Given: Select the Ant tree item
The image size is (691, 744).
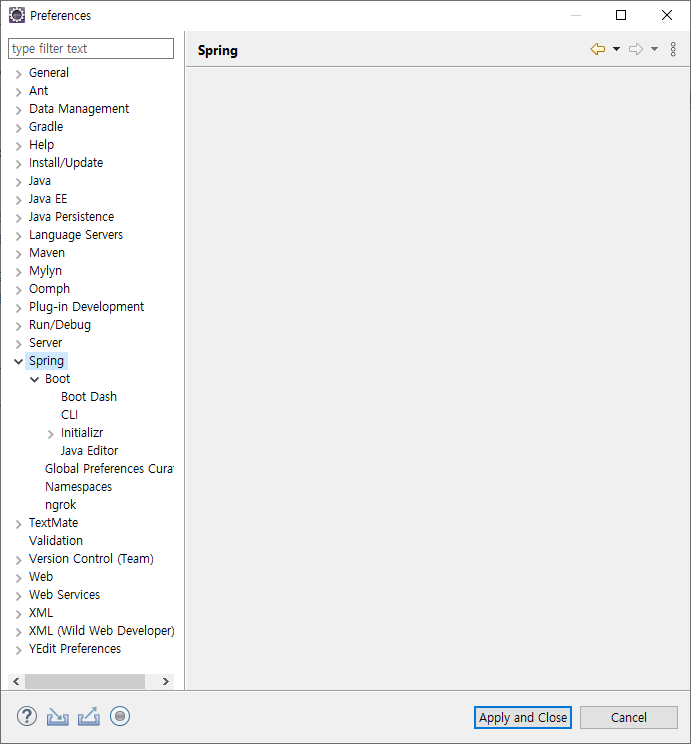Looking at the screenshot, I should coord(38,91).
